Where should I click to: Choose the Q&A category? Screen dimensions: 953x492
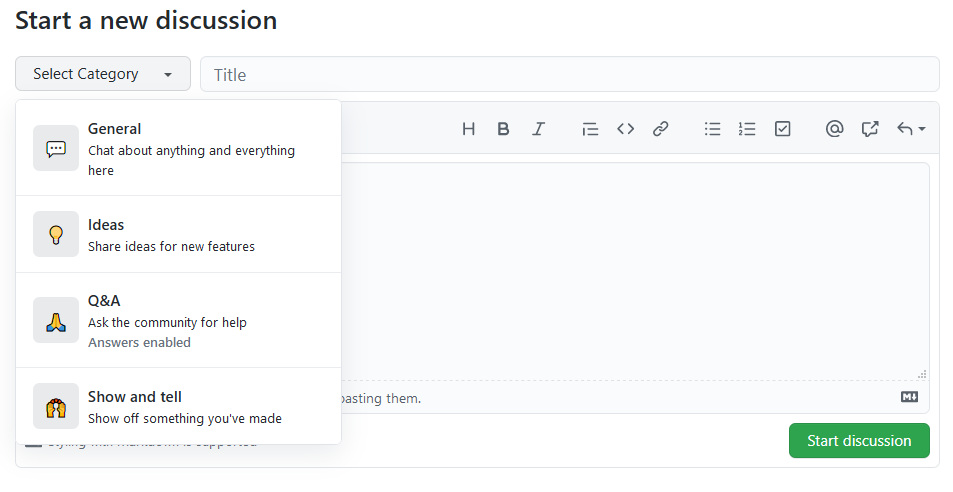[x=179, y=320]
